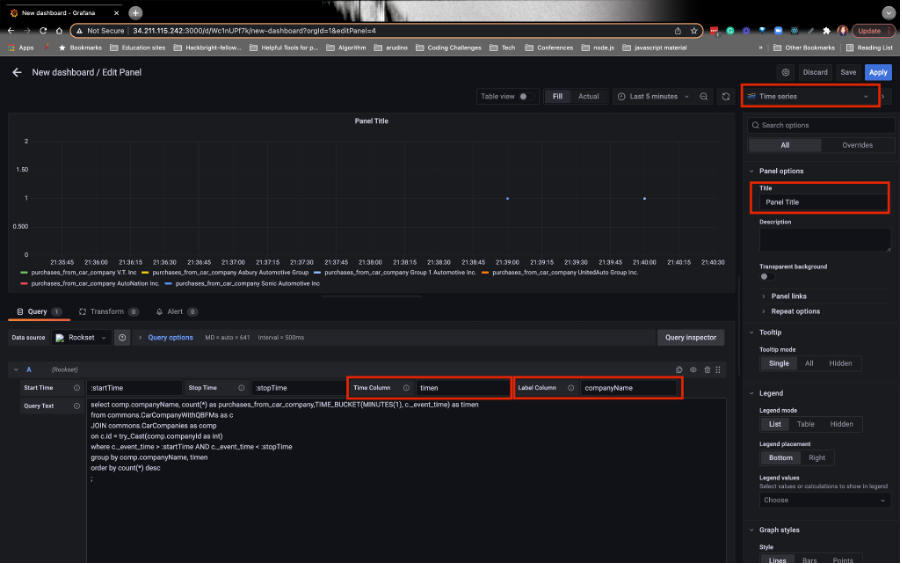Click the browser back arrow
The width and height of the screenshot is (902, 564).
[x=11, y=31]
